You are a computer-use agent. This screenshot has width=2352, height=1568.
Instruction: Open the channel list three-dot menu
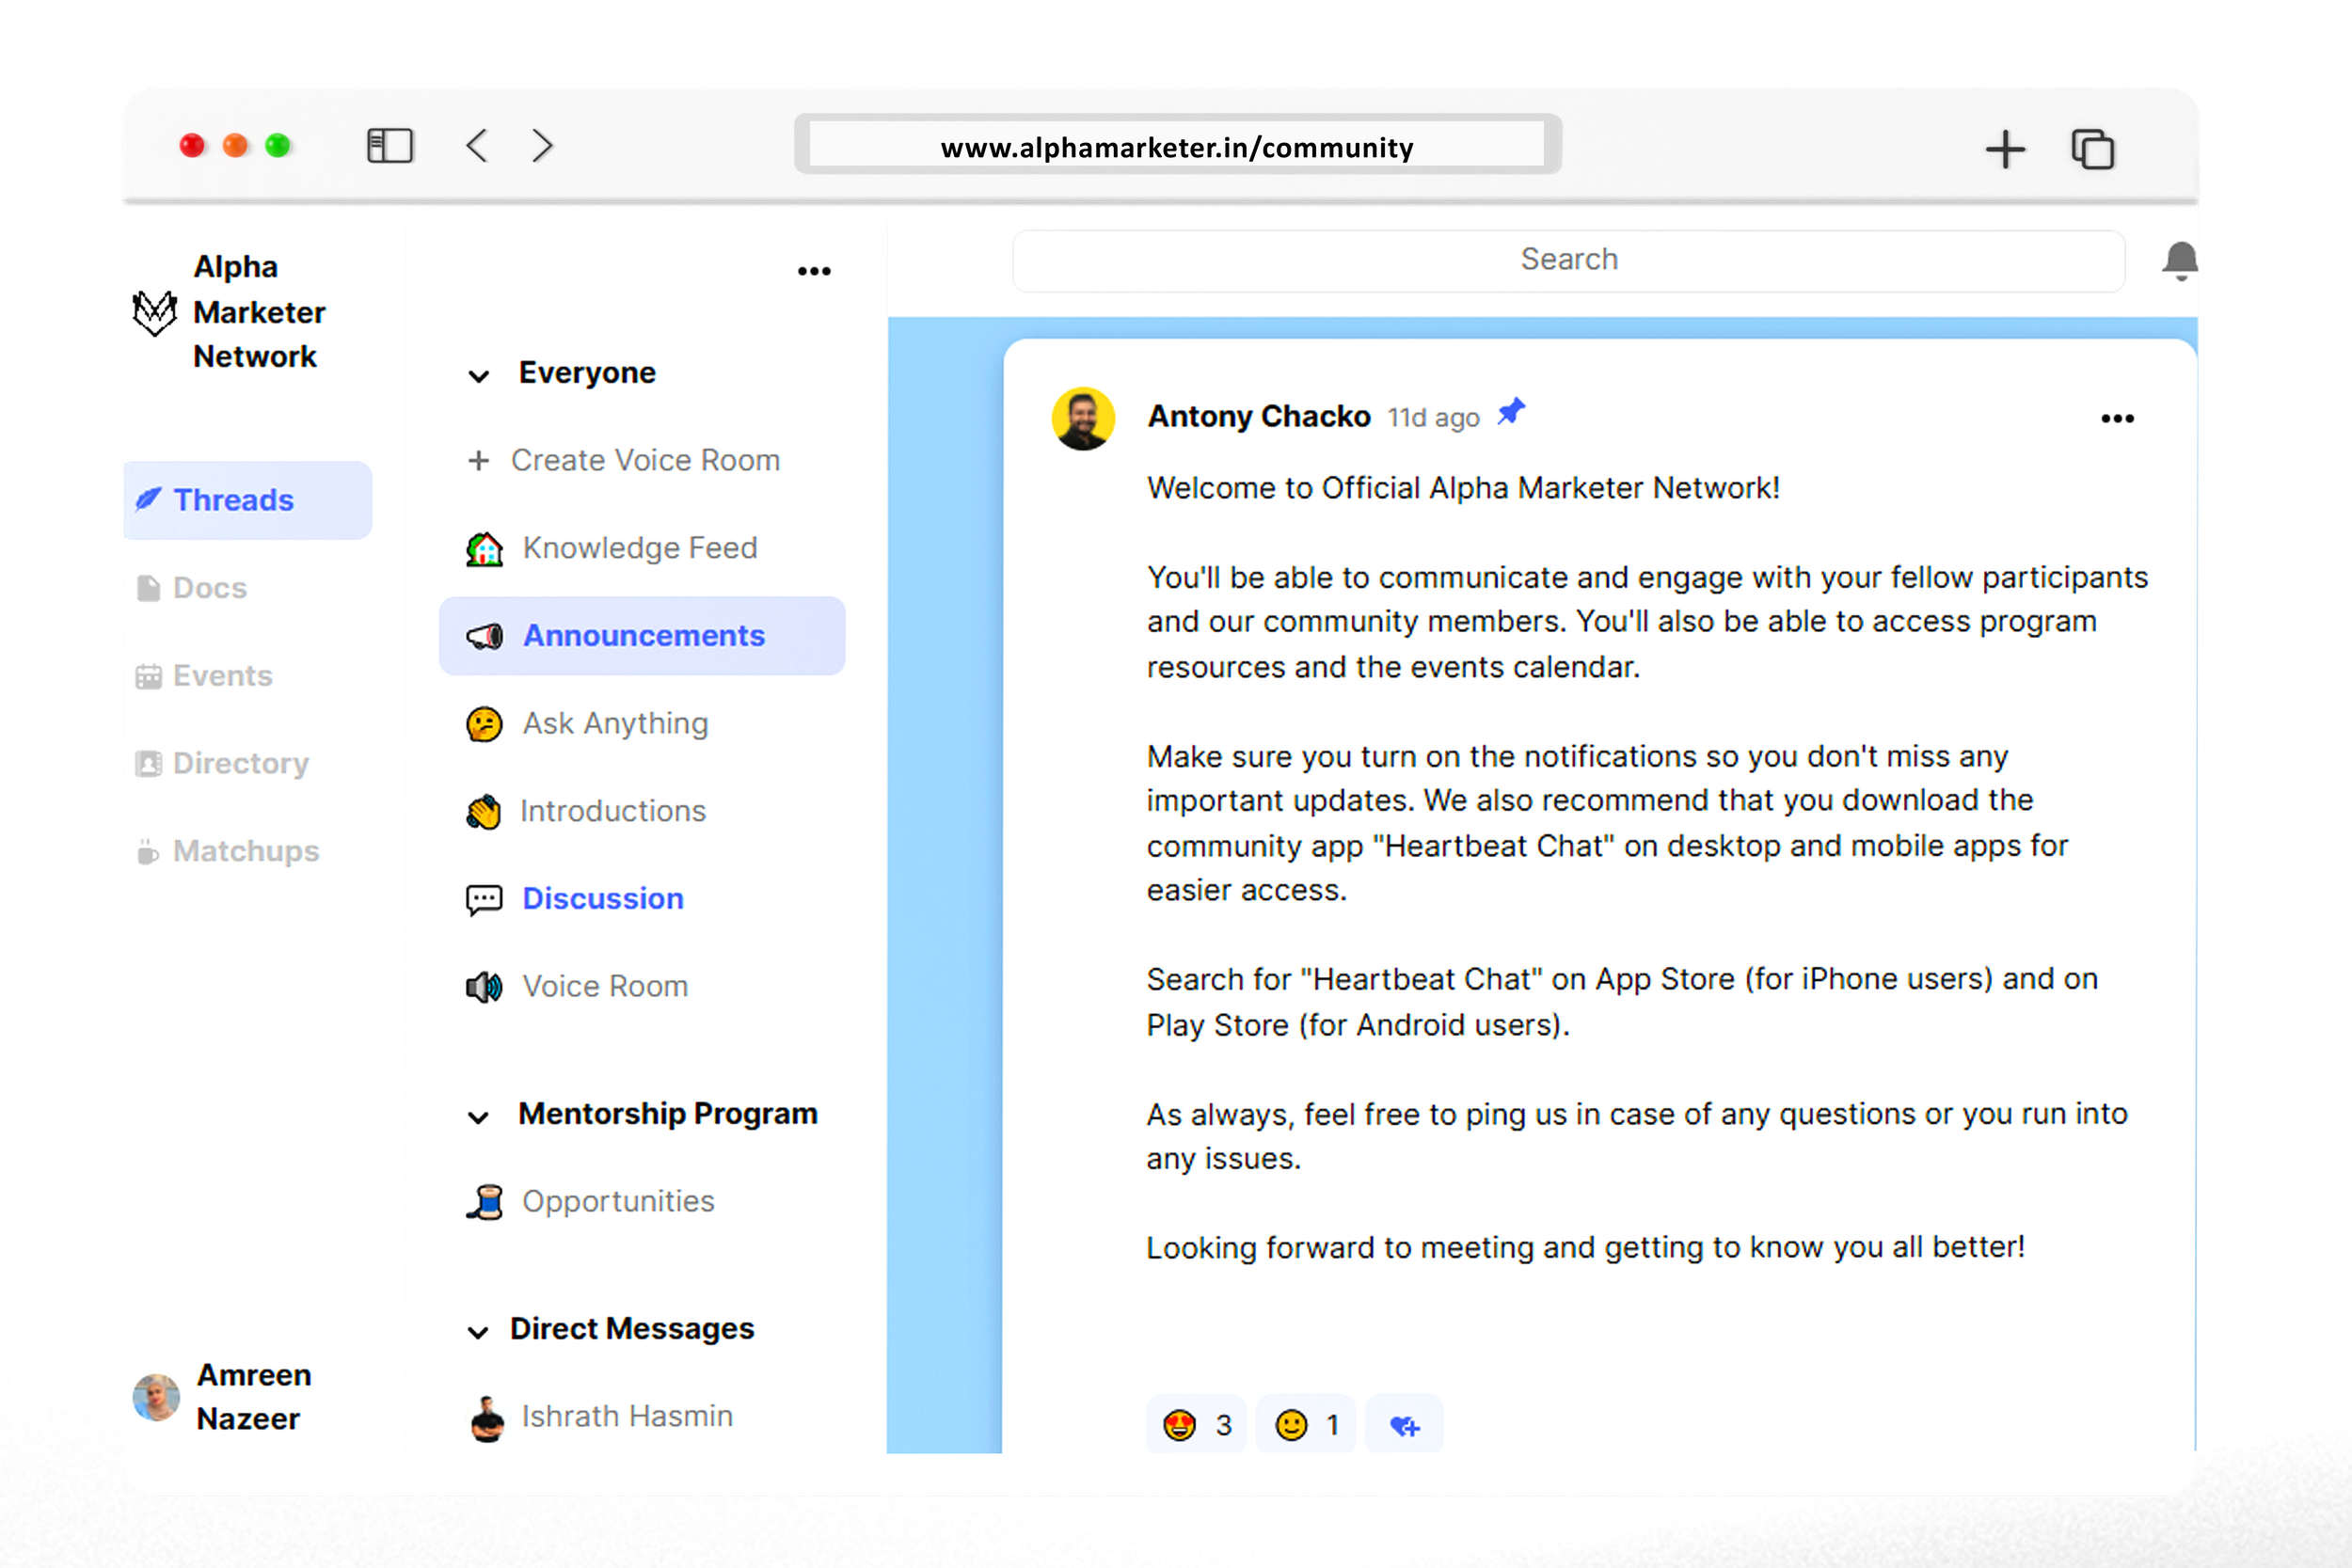click(x=814, y=271)
